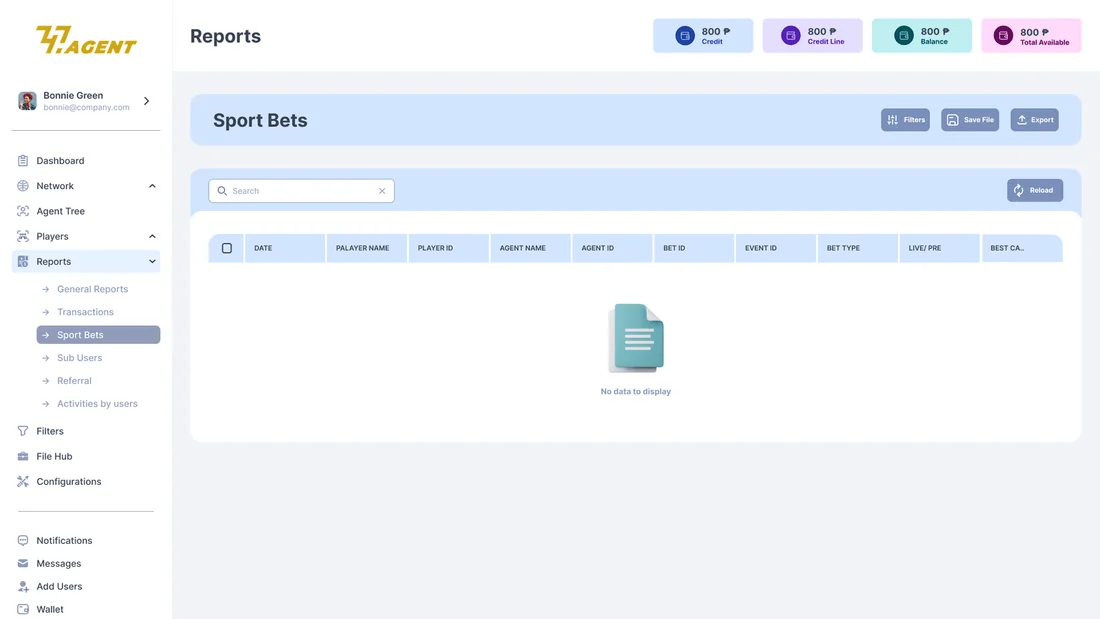Open the Dashboard page link
1100x619 pixels.
point(60,161)
